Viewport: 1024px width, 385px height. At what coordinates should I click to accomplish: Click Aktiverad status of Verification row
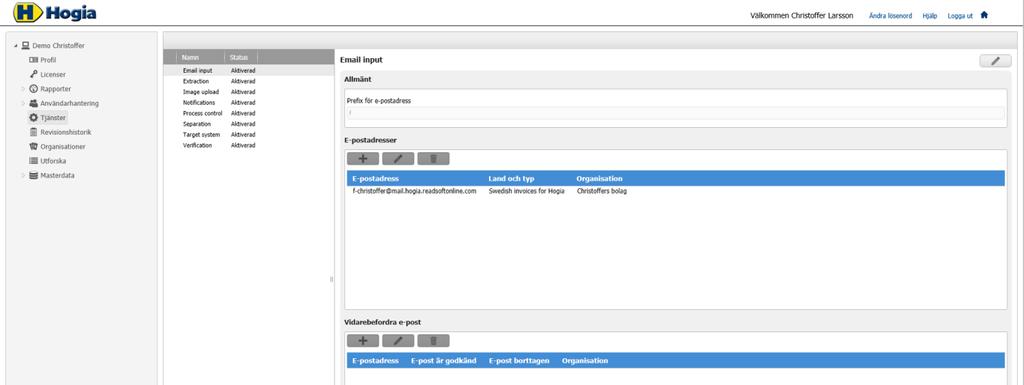(x=243, y=146)
